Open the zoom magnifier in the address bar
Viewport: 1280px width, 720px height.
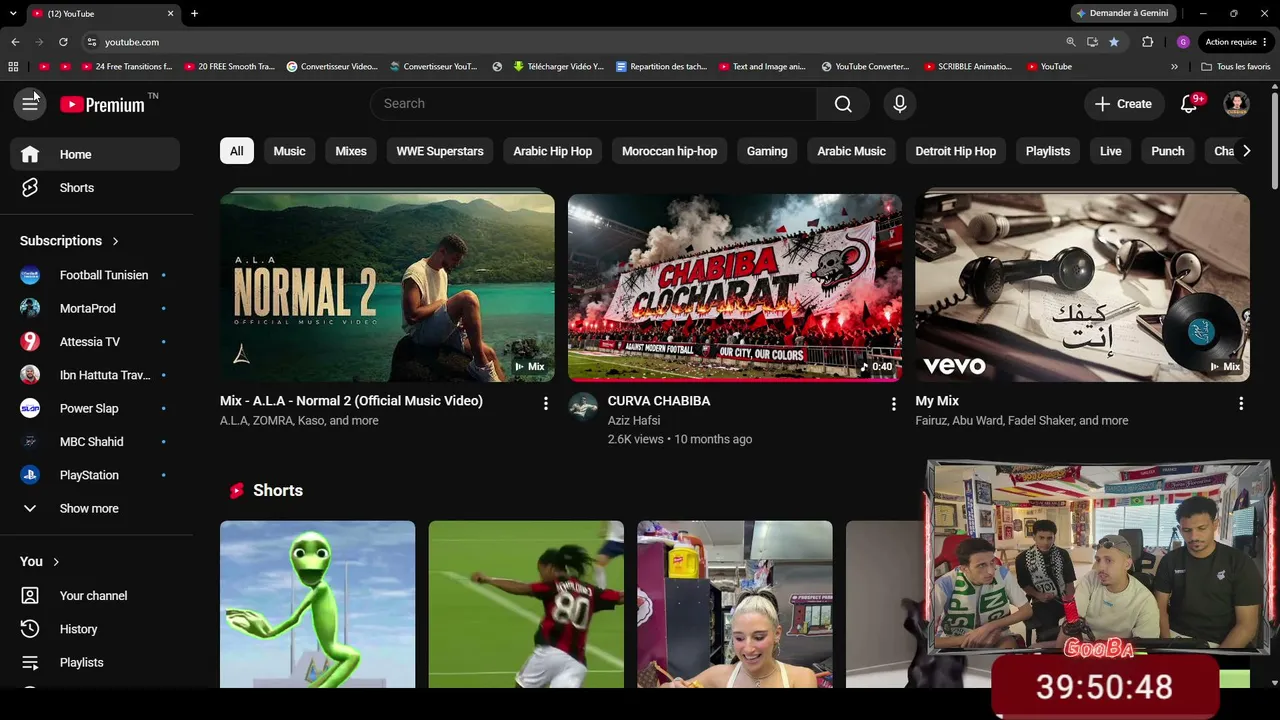click(1071, 42)
